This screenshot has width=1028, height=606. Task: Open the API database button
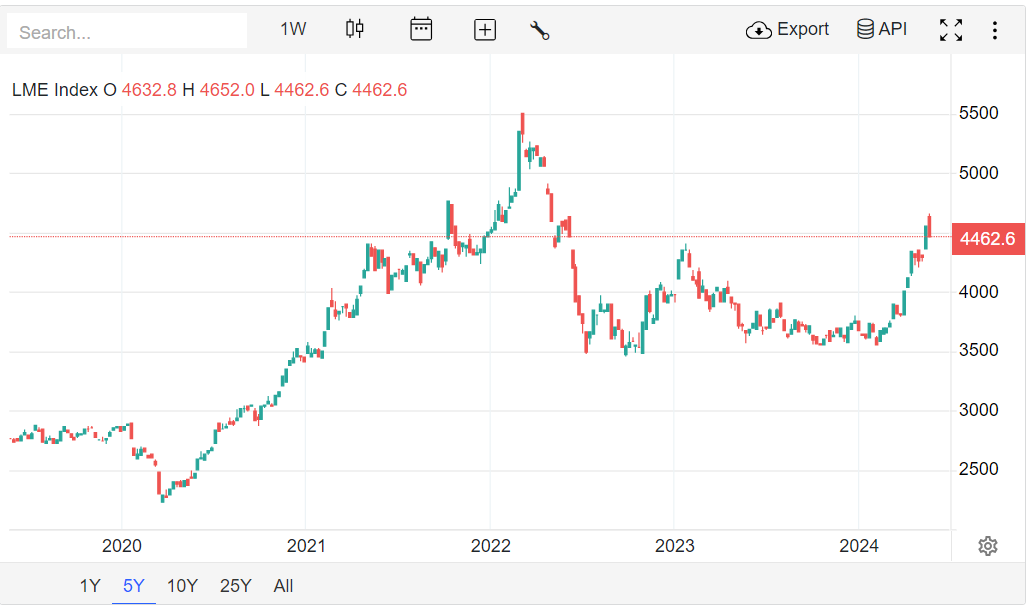click(882, 29)
